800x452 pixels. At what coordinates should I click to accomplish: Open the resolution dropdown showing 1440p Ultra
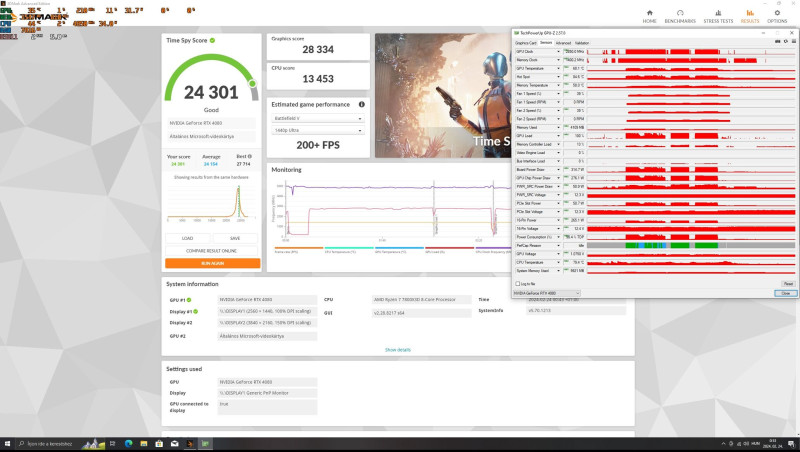click(317, 131)
